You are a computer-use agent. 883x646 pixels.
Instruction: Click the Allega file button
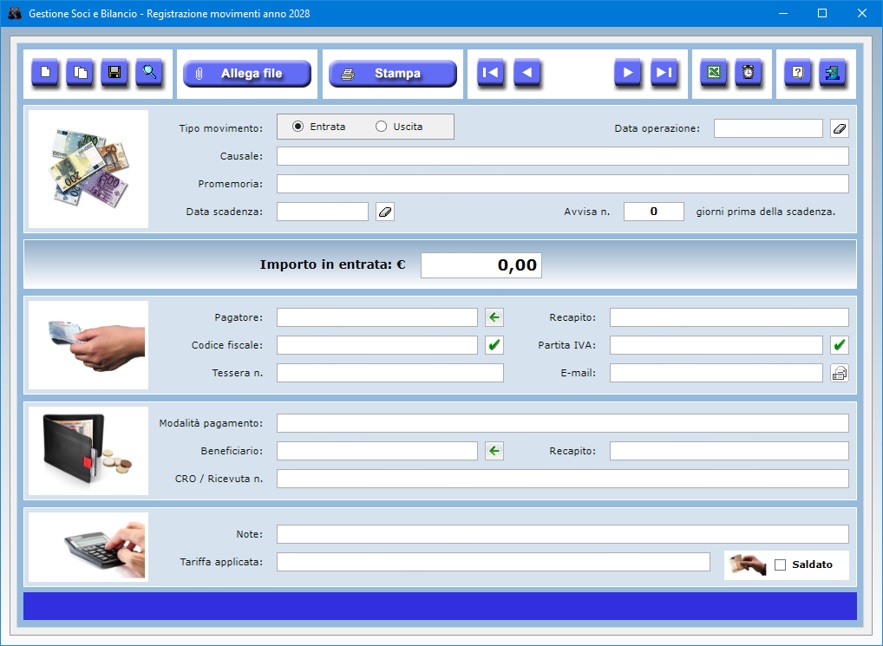(247, 74)
